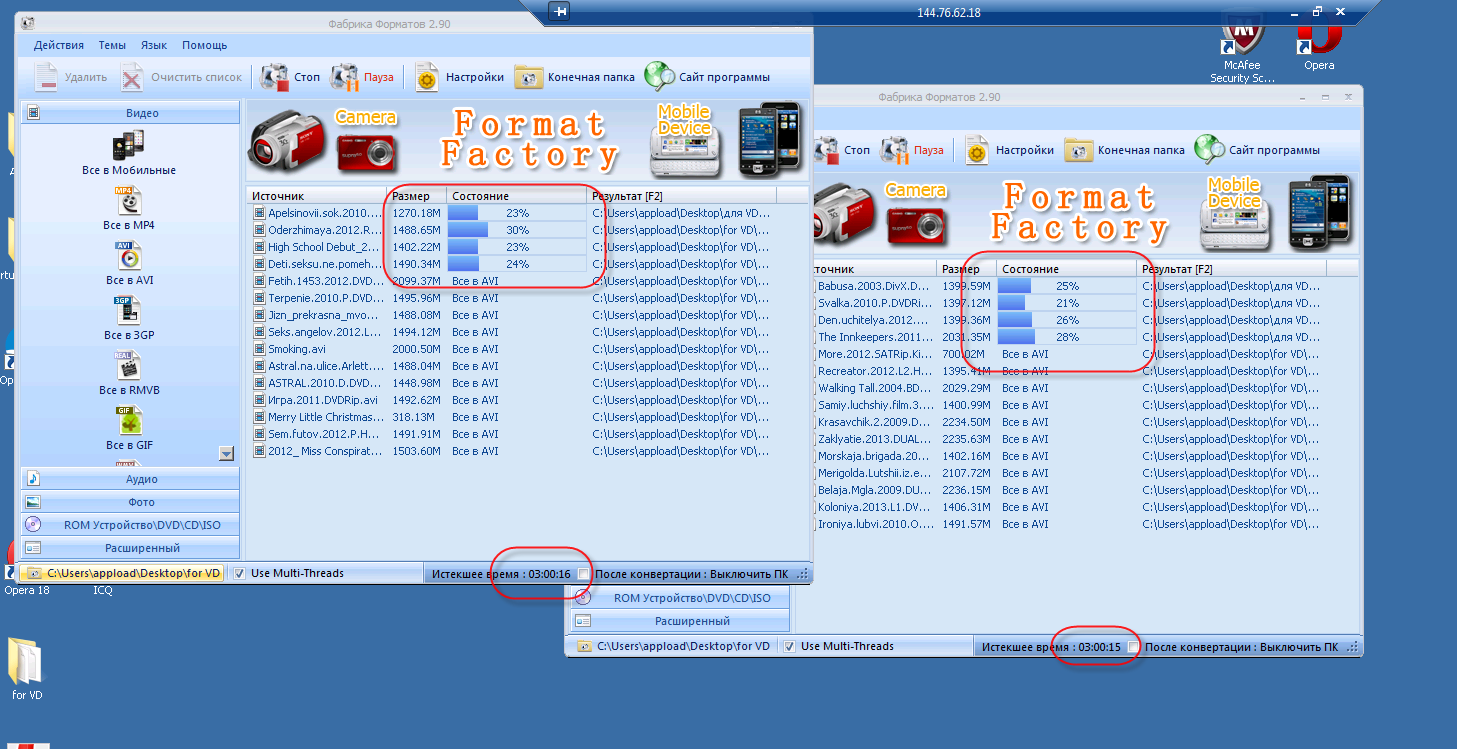Image resolution: width=1457 pixels, height=749 pixels.
Task: Select Все в MP4 conversion icon
Action: (129, 202)
